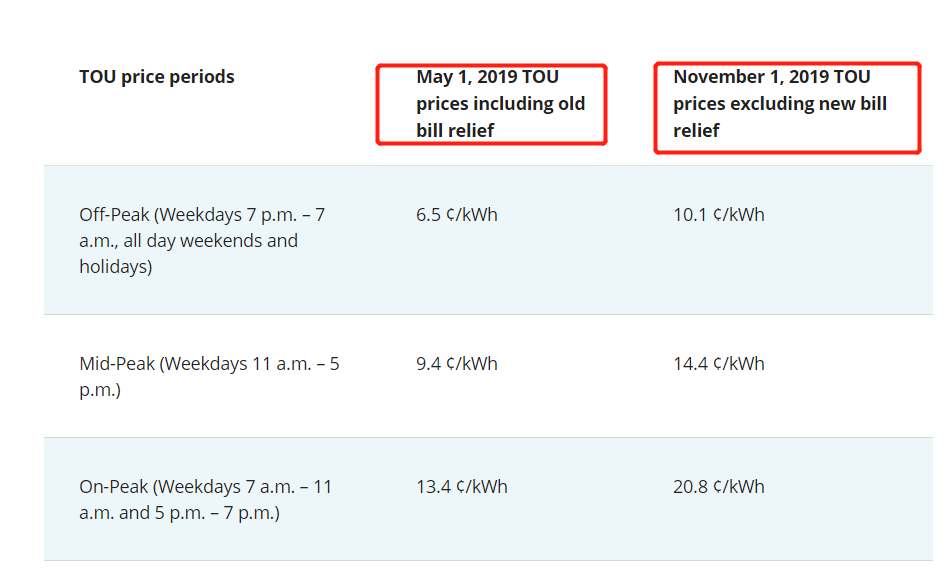950x584 pixels.
Task: Click the On-Peak period row label
Action: pyautogui.click(x=205, y=500)
